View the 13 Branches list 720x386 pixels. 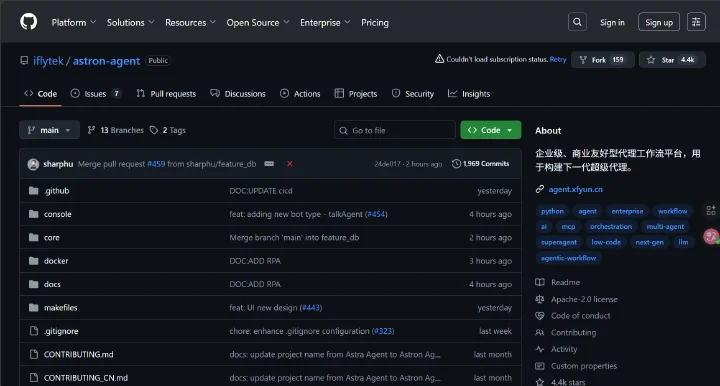pos(115,130)
